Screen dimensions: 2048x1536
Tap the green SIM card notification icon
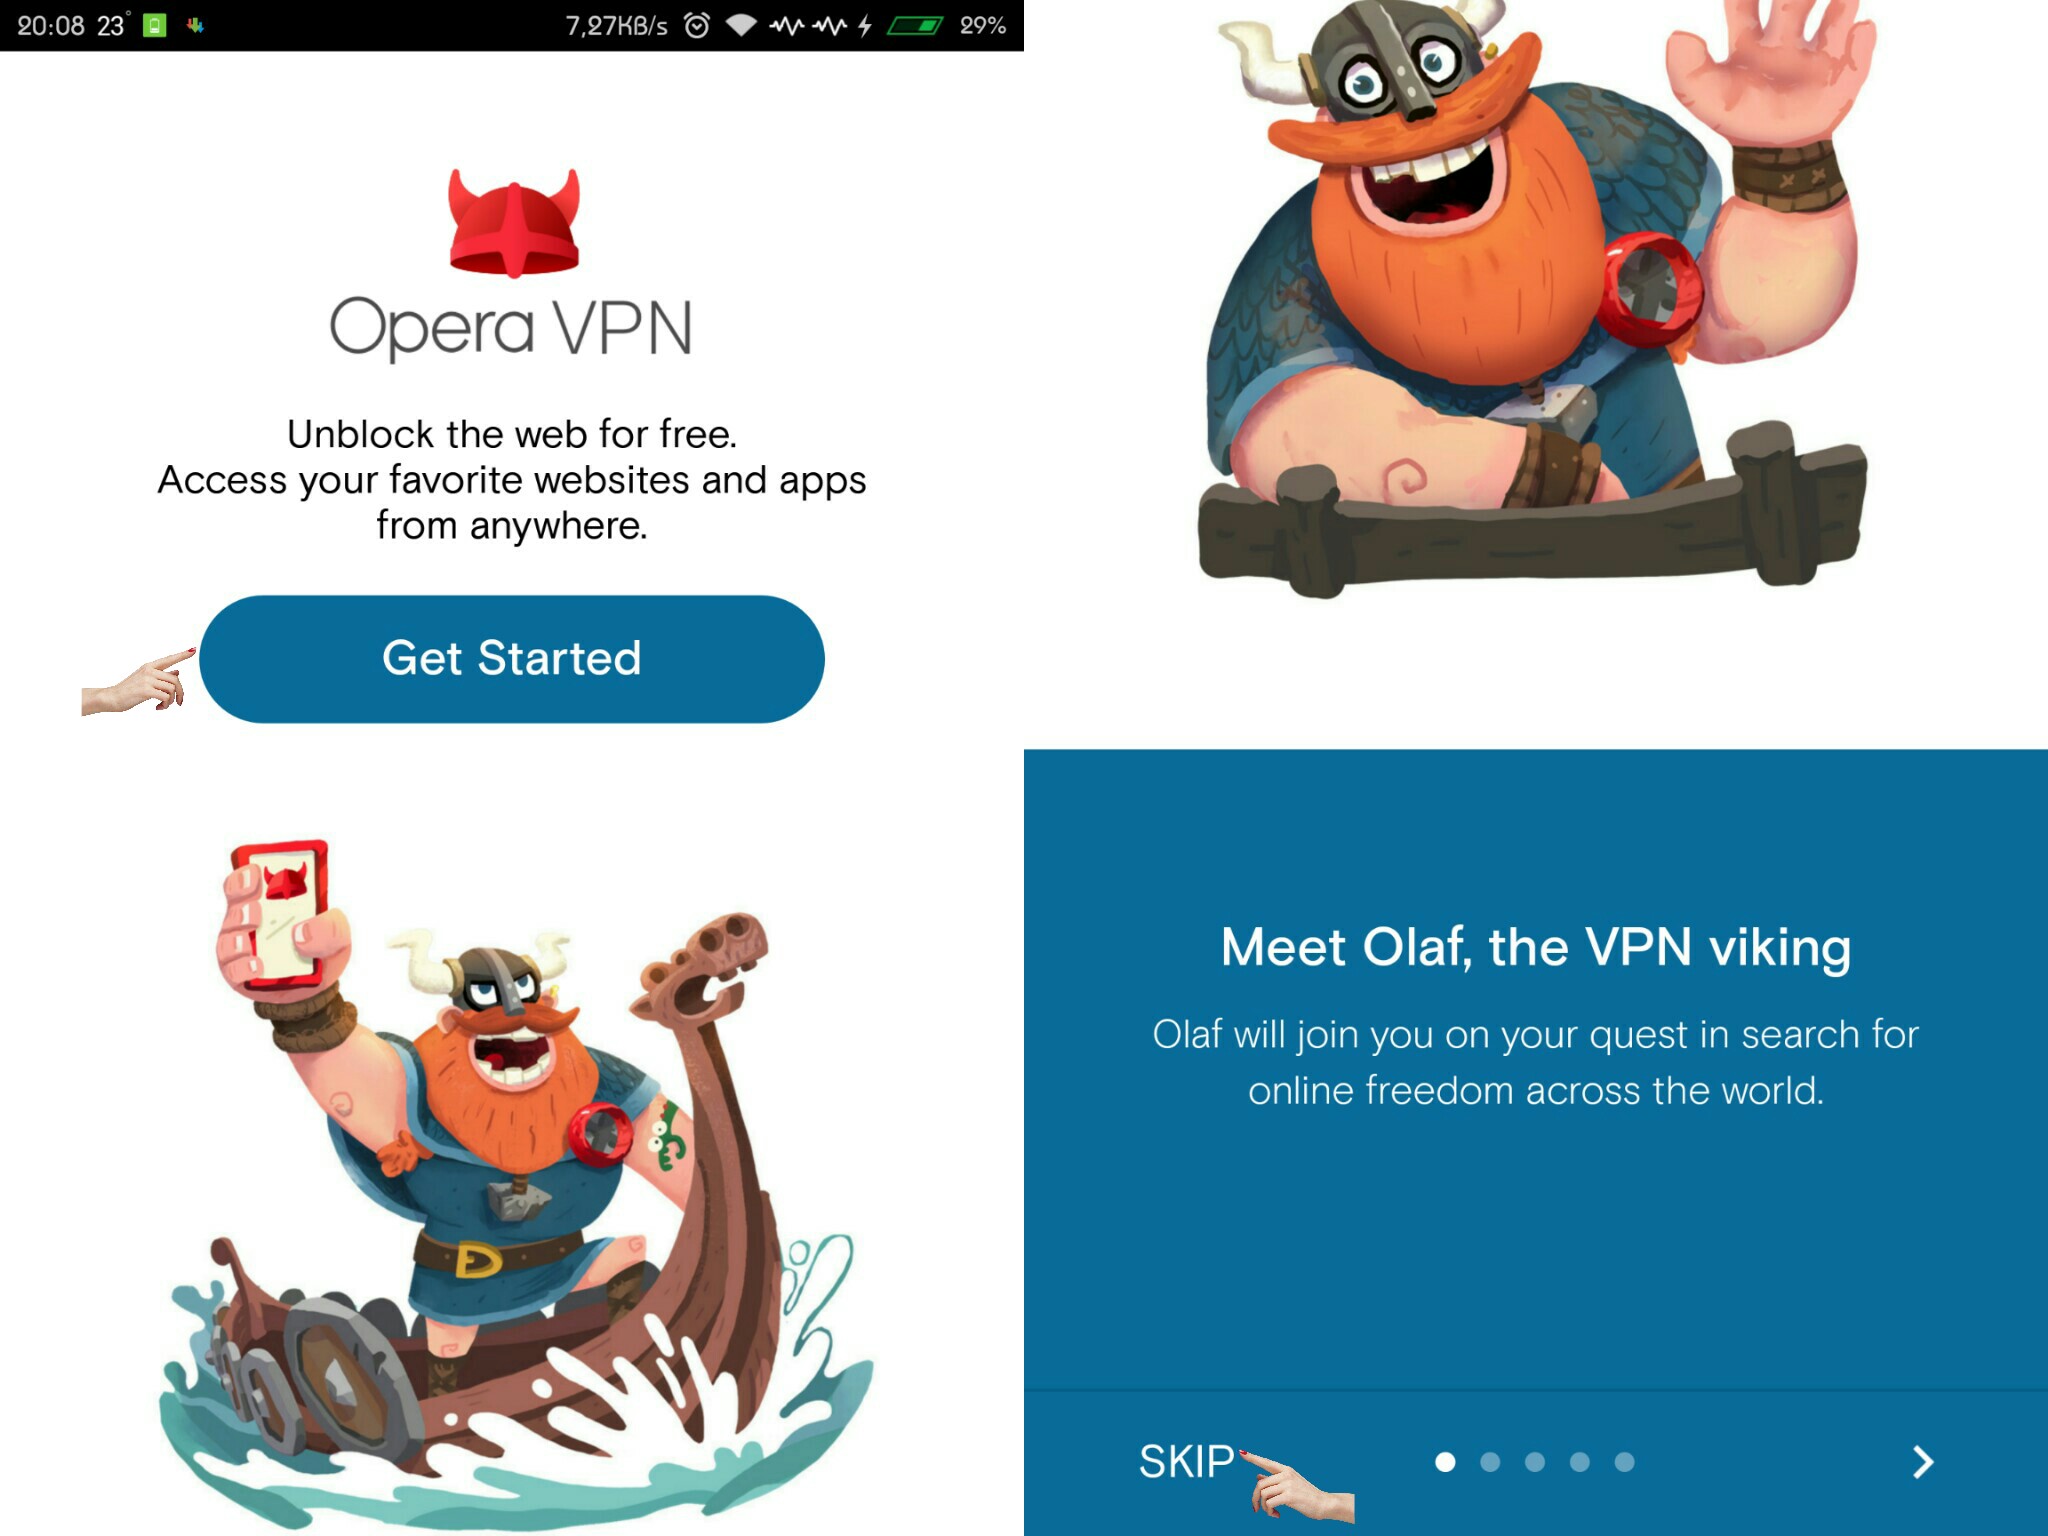tap(154, 25)
